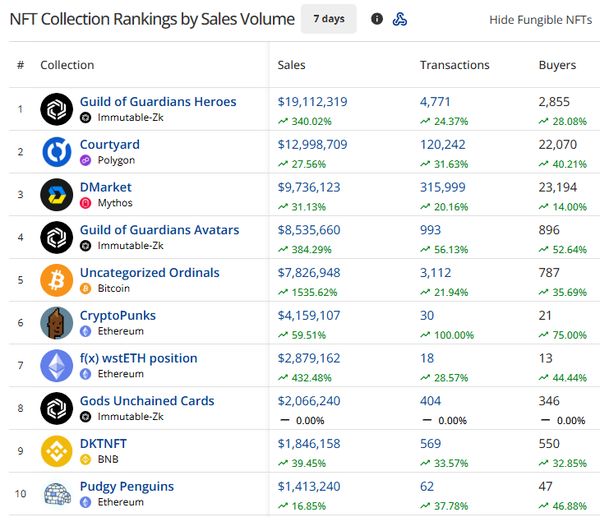Click the 1535.62% sales change value
The height and width of the screenshot is (517, 600).
[314, 292]
